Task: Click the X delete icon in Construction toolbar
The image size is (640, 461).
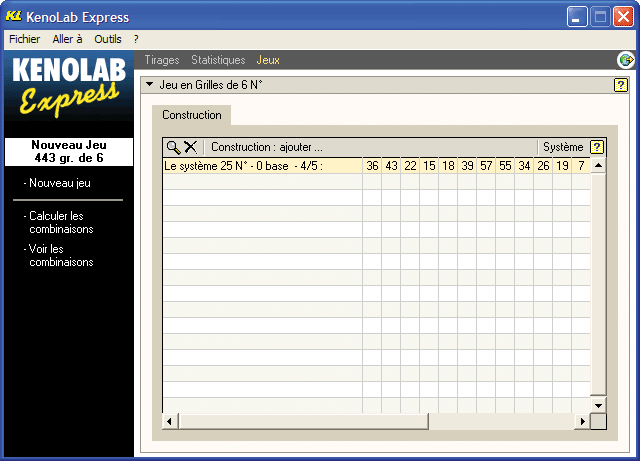Action: click(190, 147)
